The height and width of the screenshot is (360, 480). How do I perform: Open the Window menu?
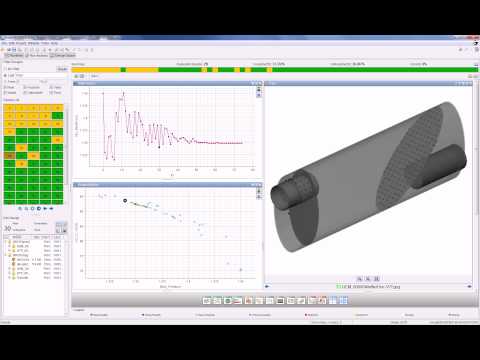tap(33, 43)
